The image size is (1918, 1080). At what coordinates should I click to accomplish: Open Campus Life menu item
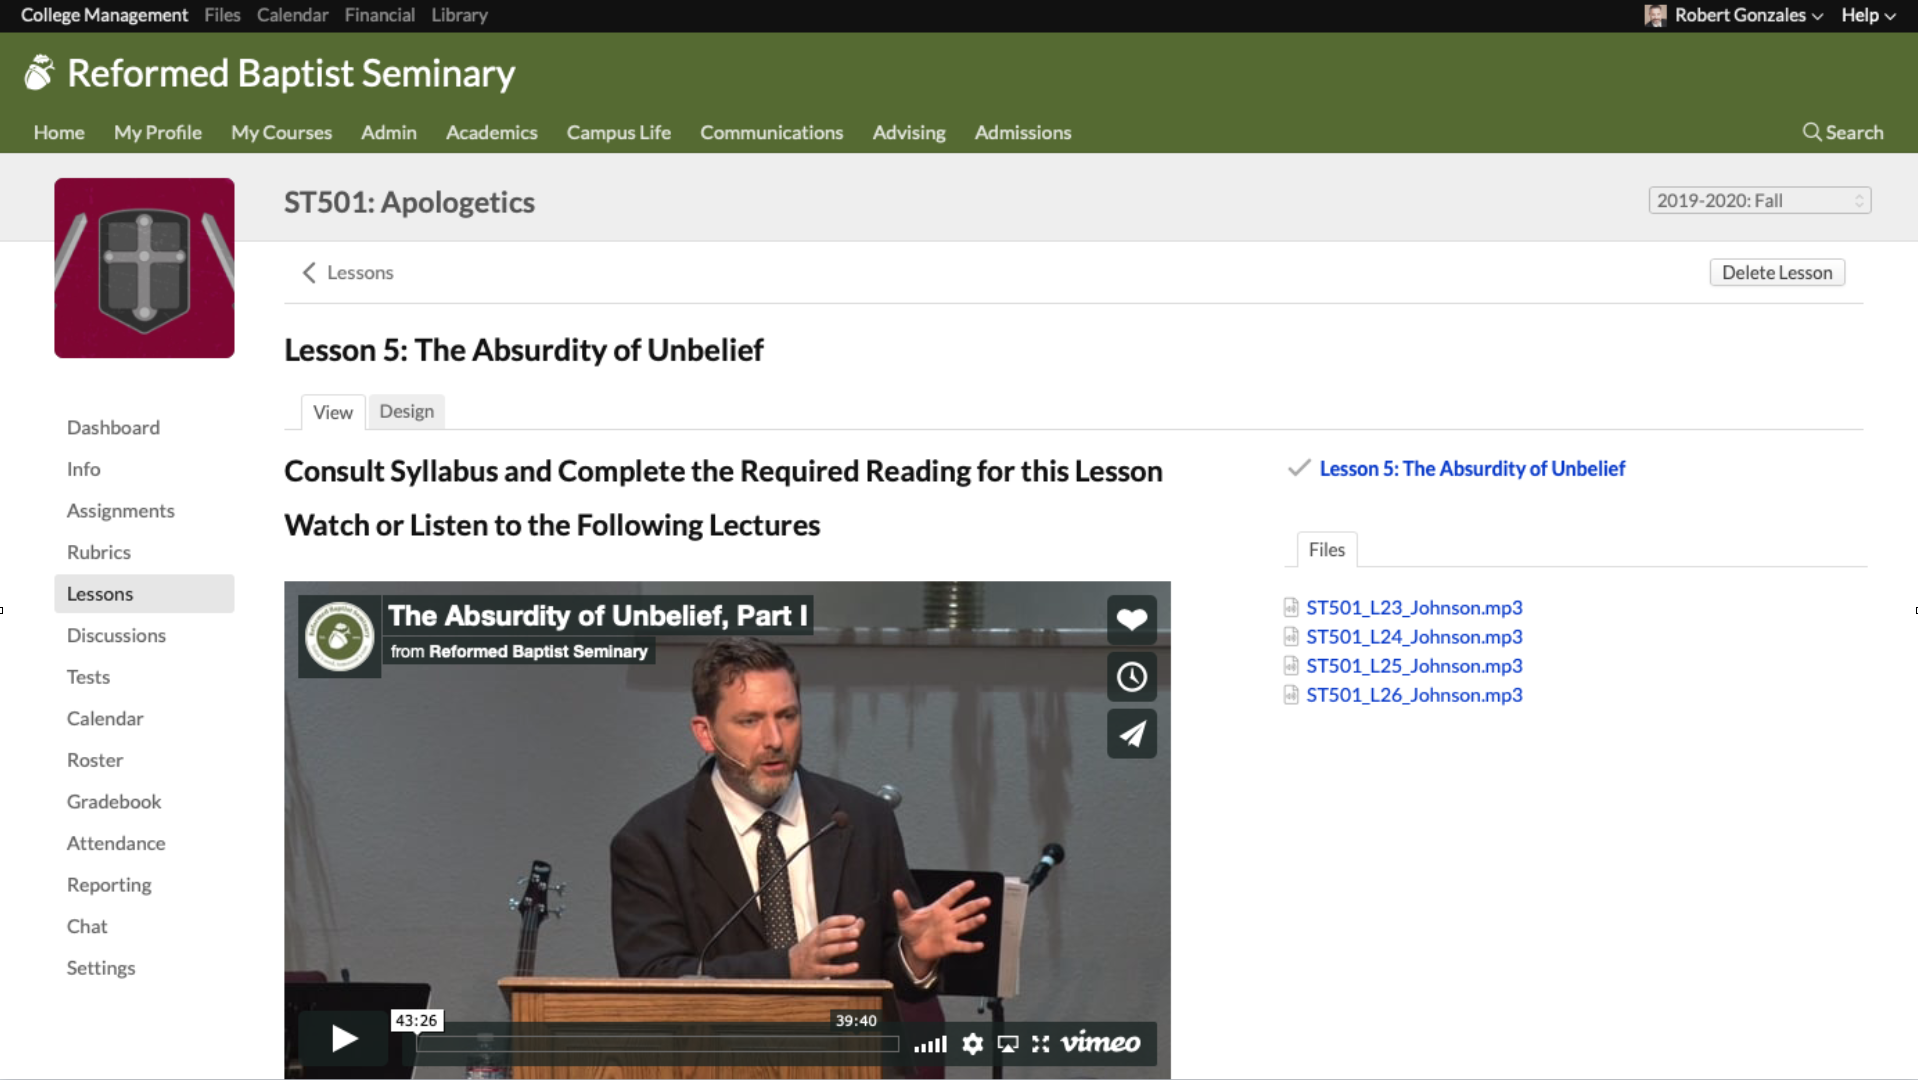click(618, 132)
